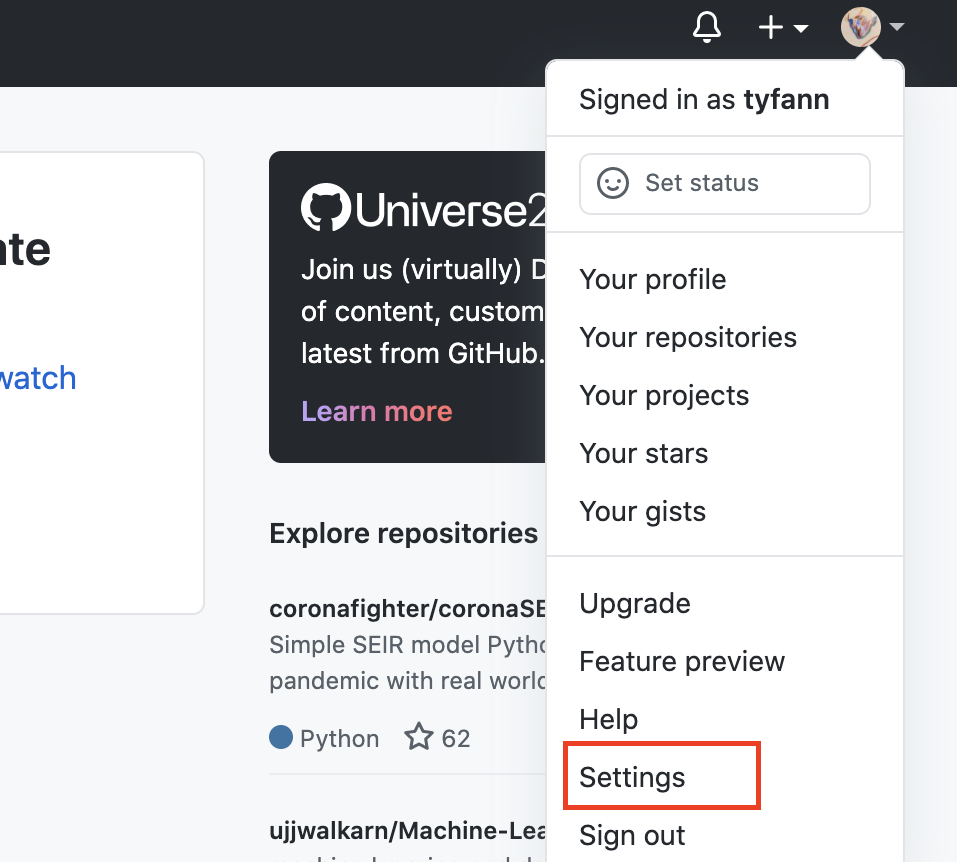Open Your gists entry
Image resolution: width=957 pixels, height=862 pixels.
tap(642, 512)
